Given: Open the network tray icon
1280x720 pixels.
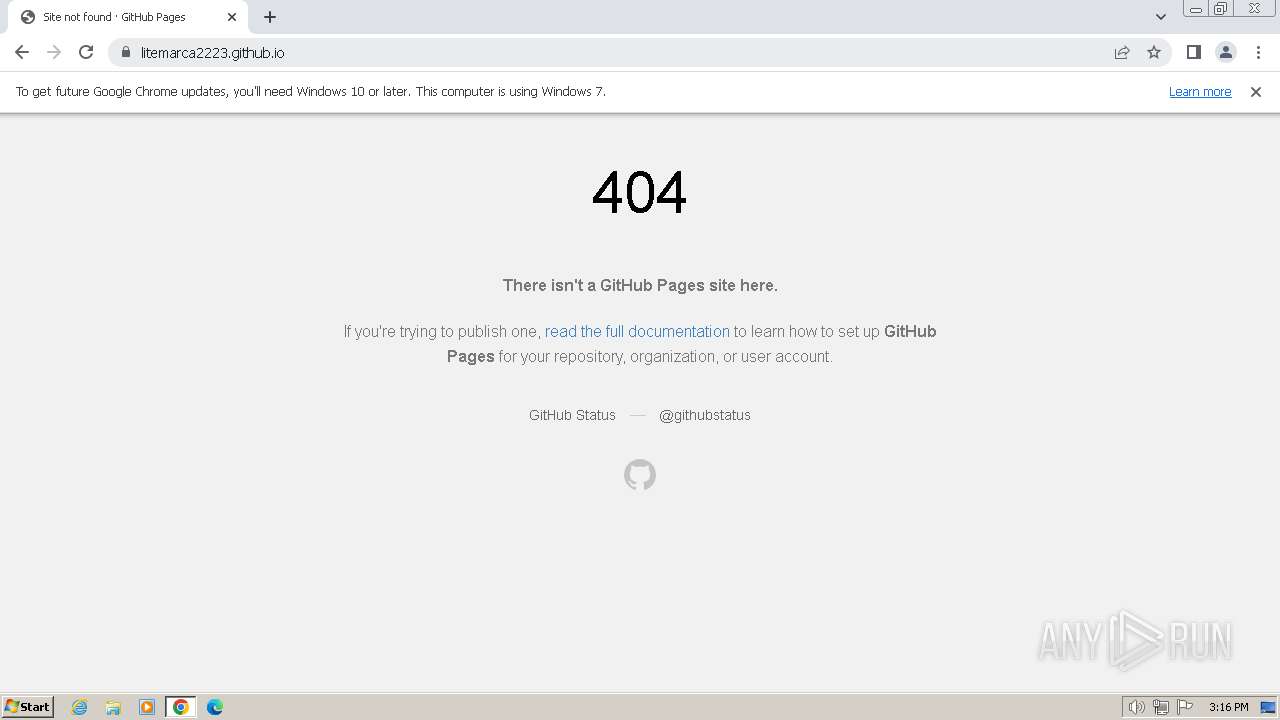Looking at the screenshot, I should pyautogui.click(x=1161, y=707).
